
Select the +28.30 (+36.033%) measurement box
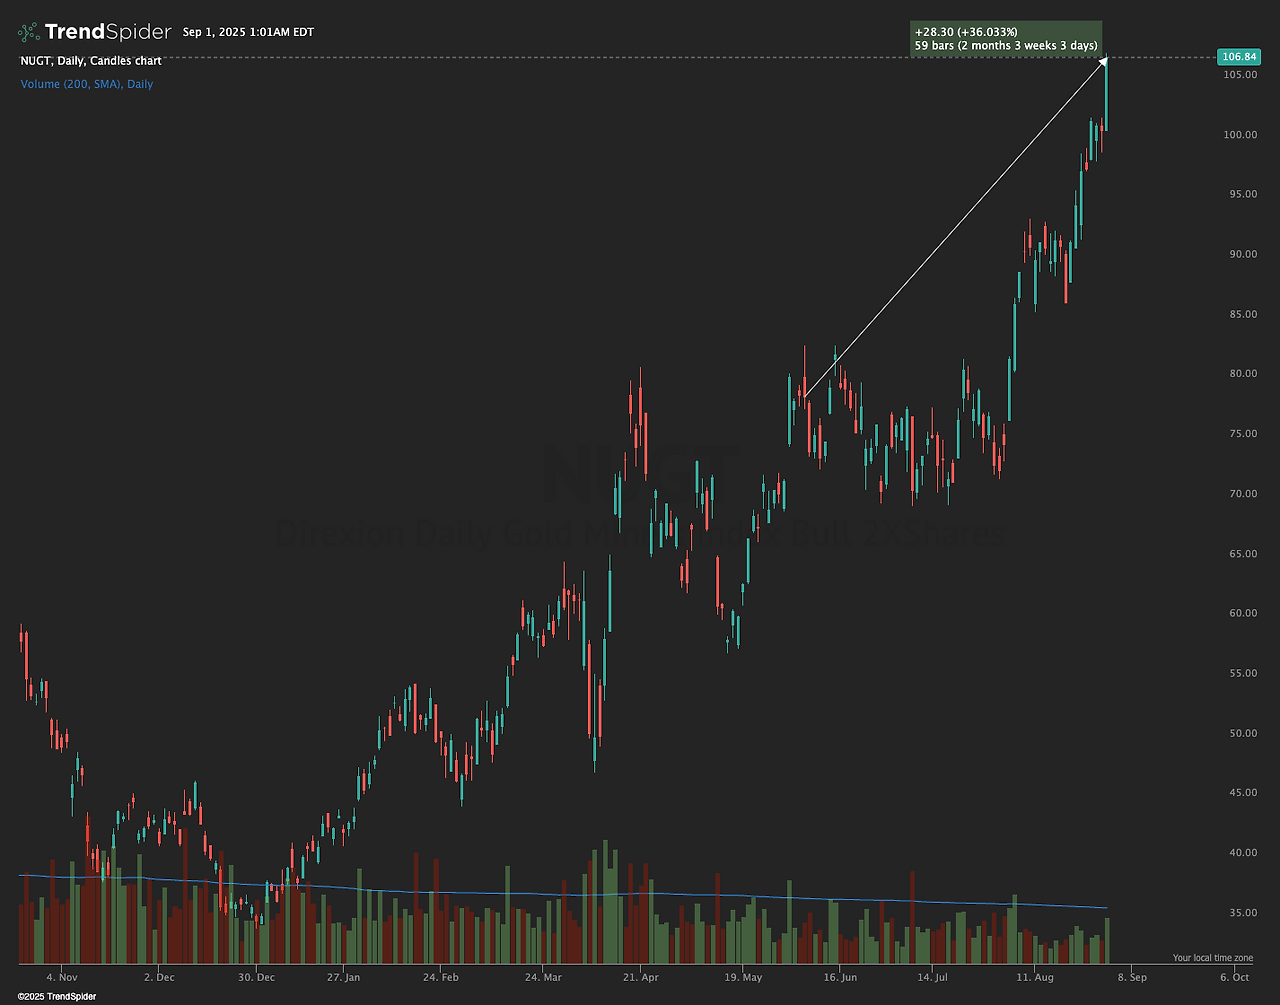(1006, 39)
